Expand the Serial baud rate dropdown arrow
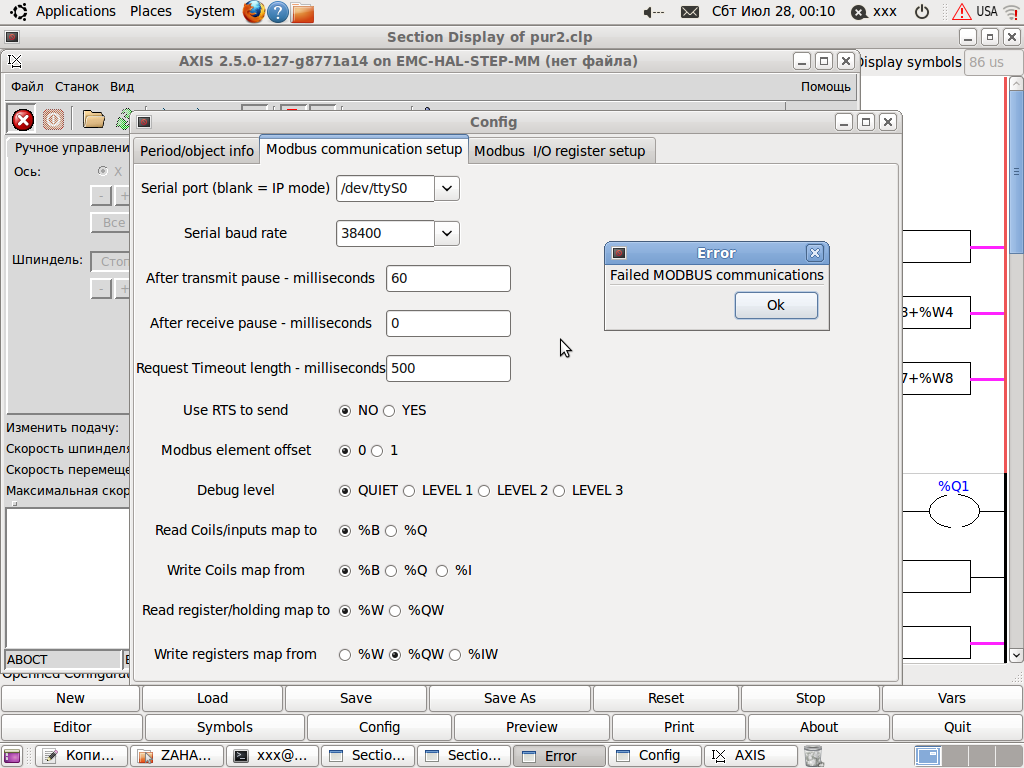1024x768 pixels. click(x=447, y=233)
